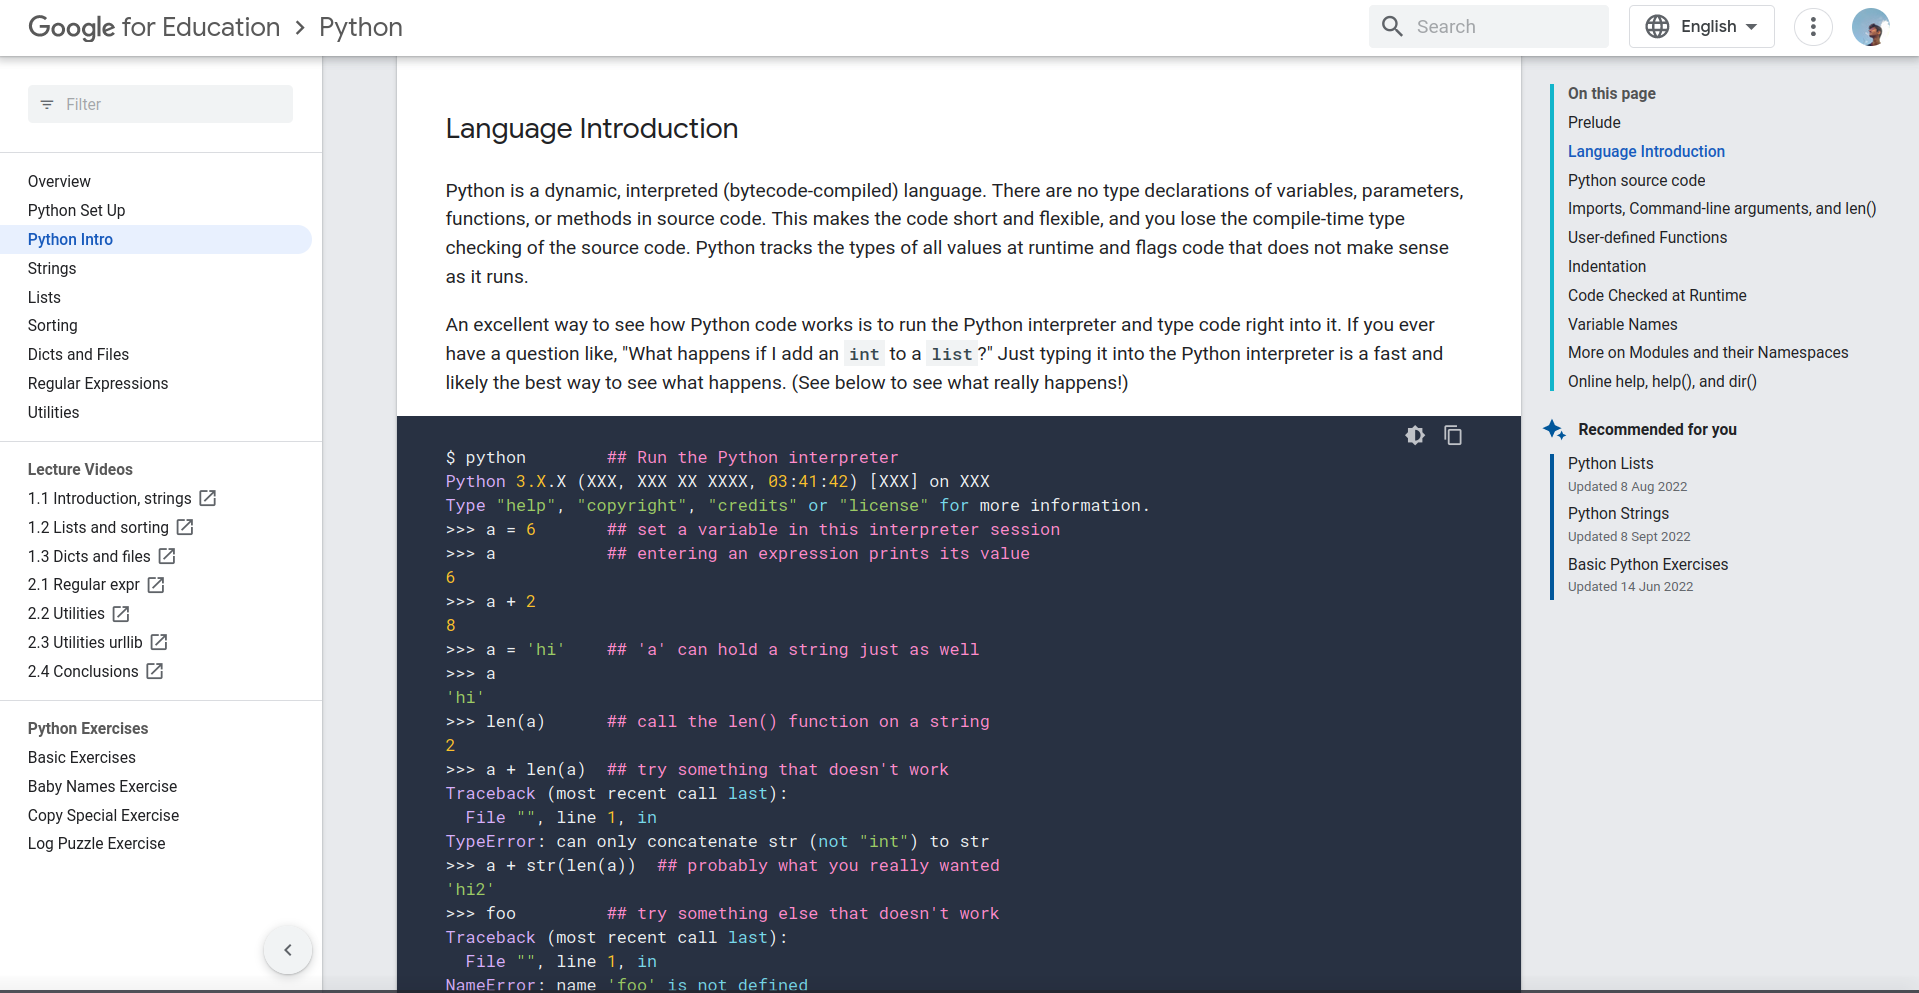Open Utilities sidebar page
Screen dimensions: 1919x993
point(53,412)
